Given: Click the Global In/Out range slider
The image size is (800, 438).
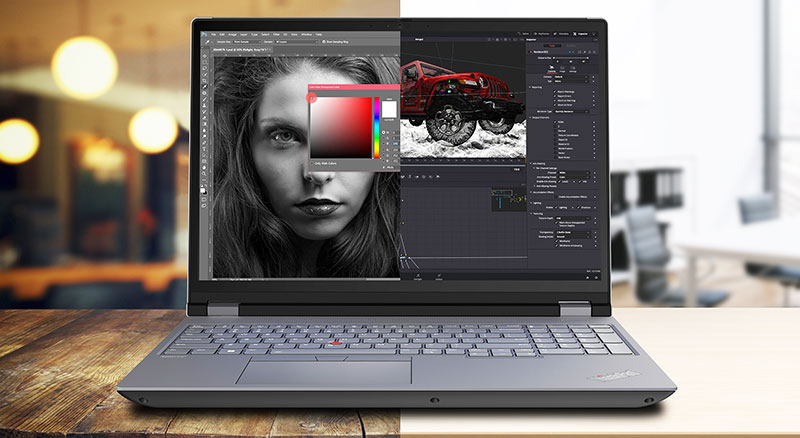Looking at the screenshot, I should (x=571, y=58).
